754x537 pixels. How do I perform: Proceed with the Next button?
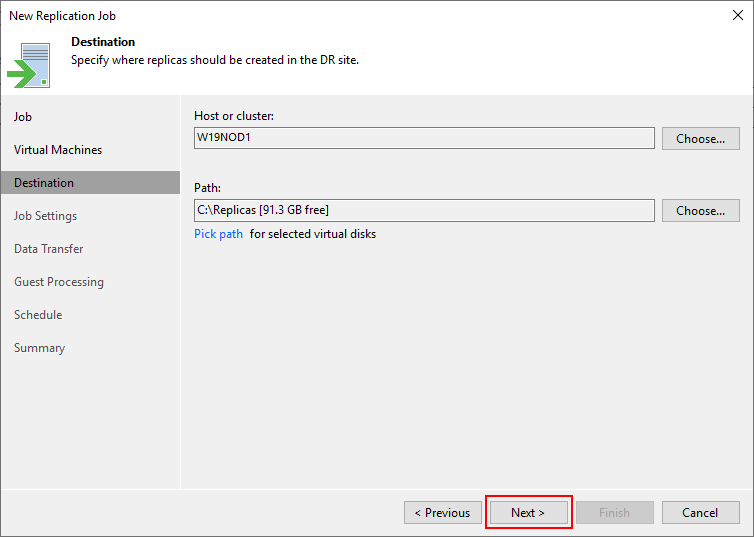(x=528, y=512)
